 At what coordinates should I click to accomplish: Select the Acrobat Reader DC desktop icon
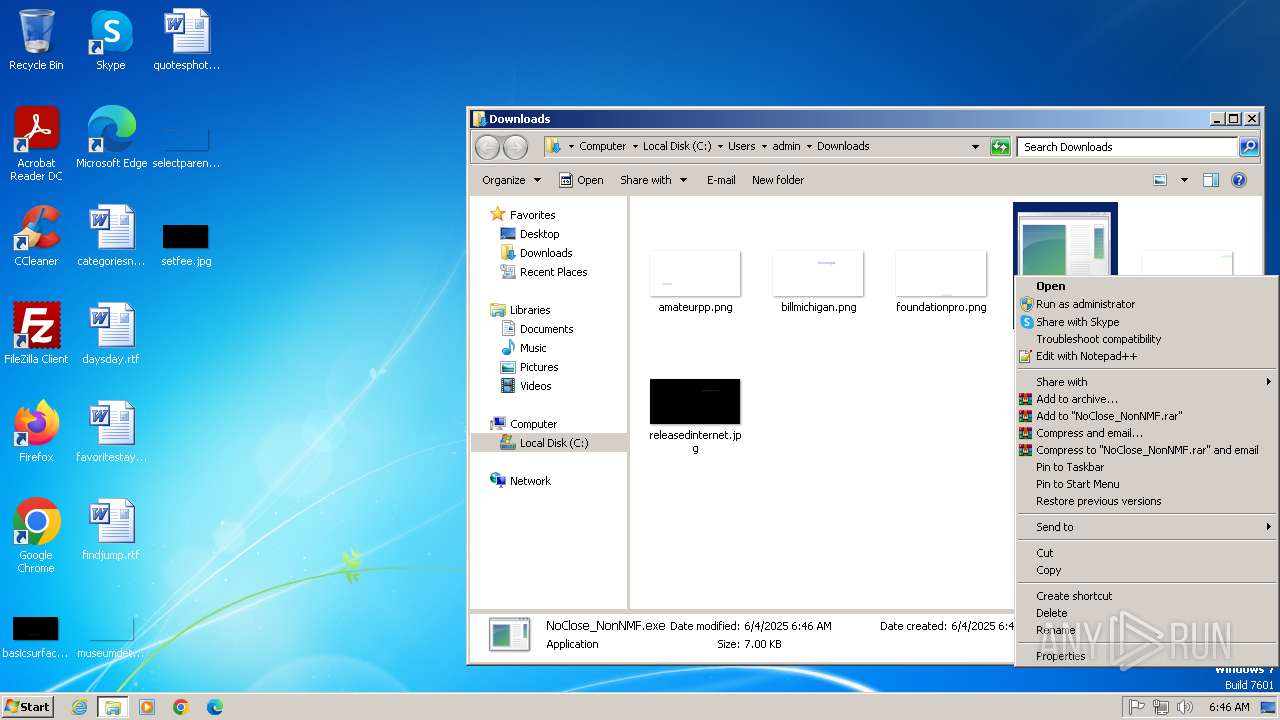pos(36,144)
